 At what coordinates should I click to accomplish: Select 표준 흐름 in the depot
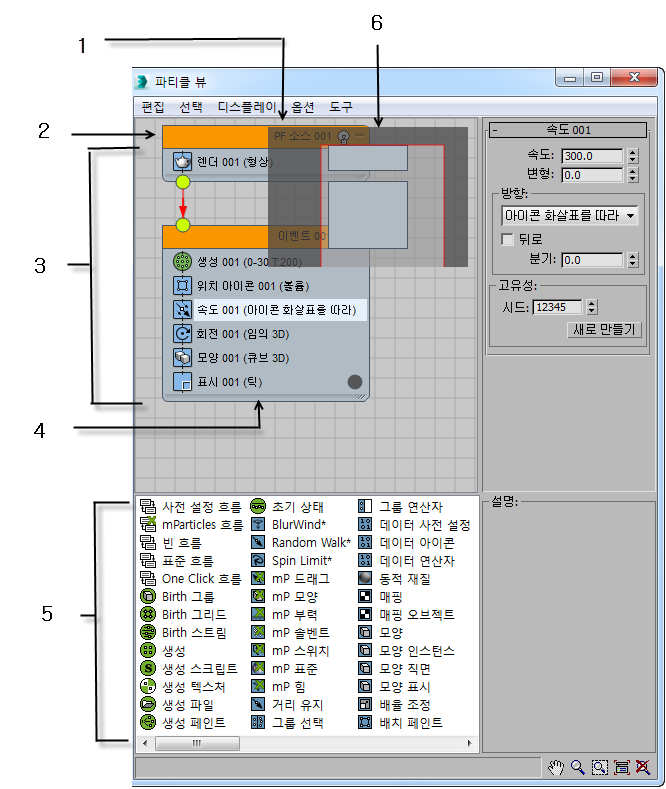[x=177, y=561]
